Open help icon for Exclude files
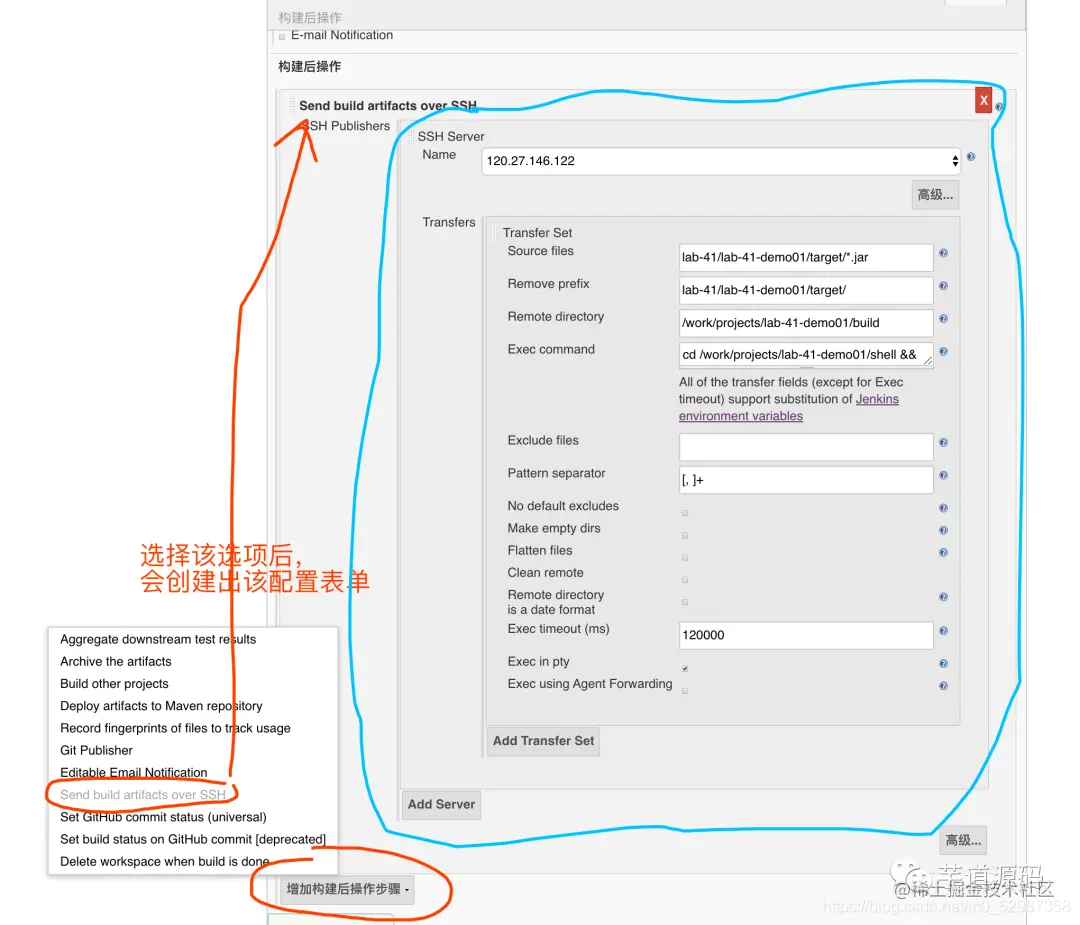 (943, 442)
